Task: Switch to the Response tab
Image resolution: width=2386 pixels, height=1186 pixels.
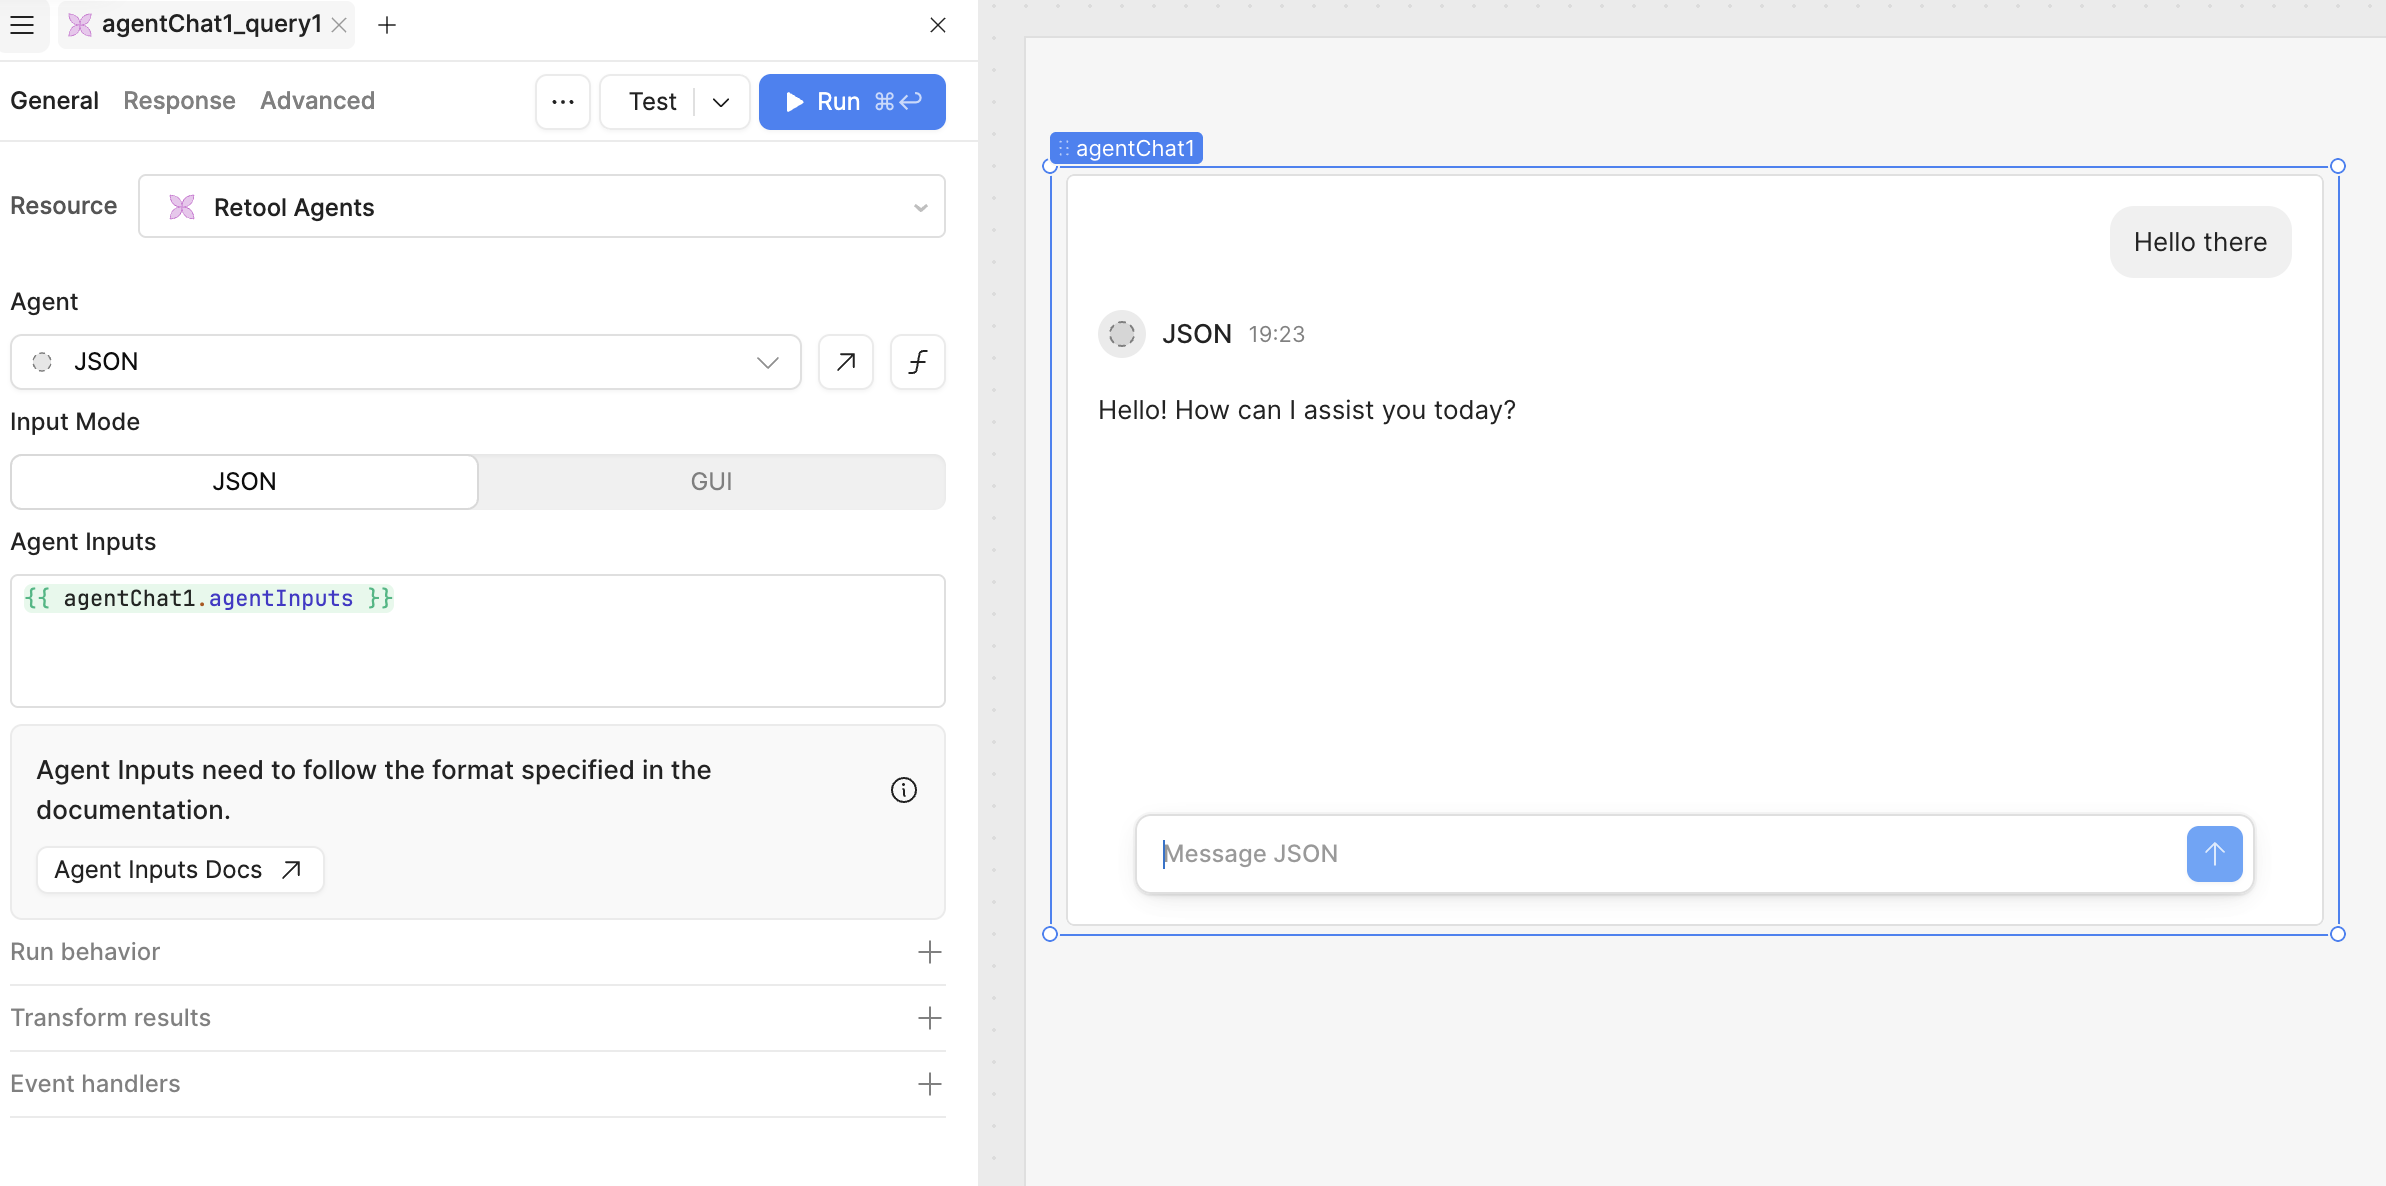Action: (x=179, y=101)
